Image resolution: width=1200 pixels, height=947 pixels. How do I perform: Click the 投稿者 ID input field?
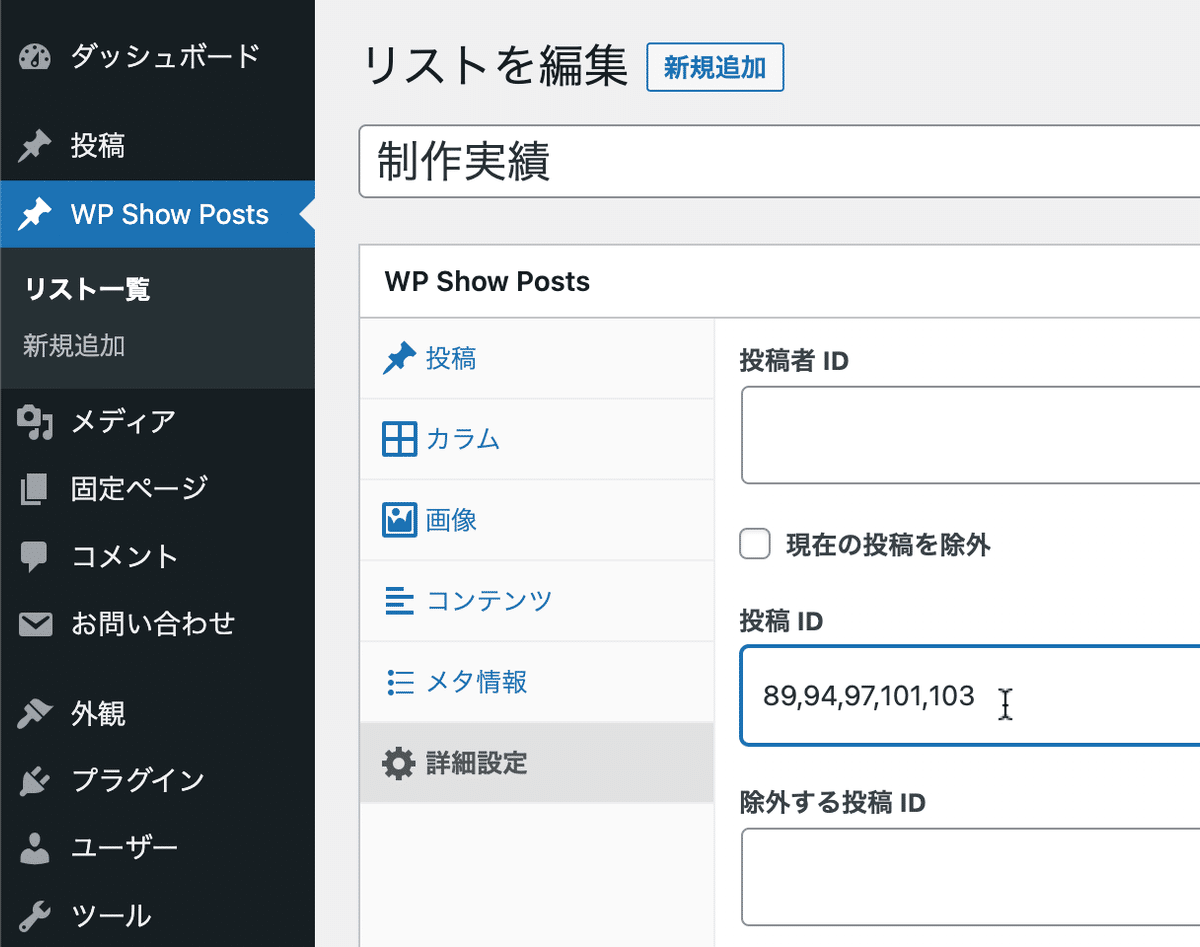pos(970,435)
